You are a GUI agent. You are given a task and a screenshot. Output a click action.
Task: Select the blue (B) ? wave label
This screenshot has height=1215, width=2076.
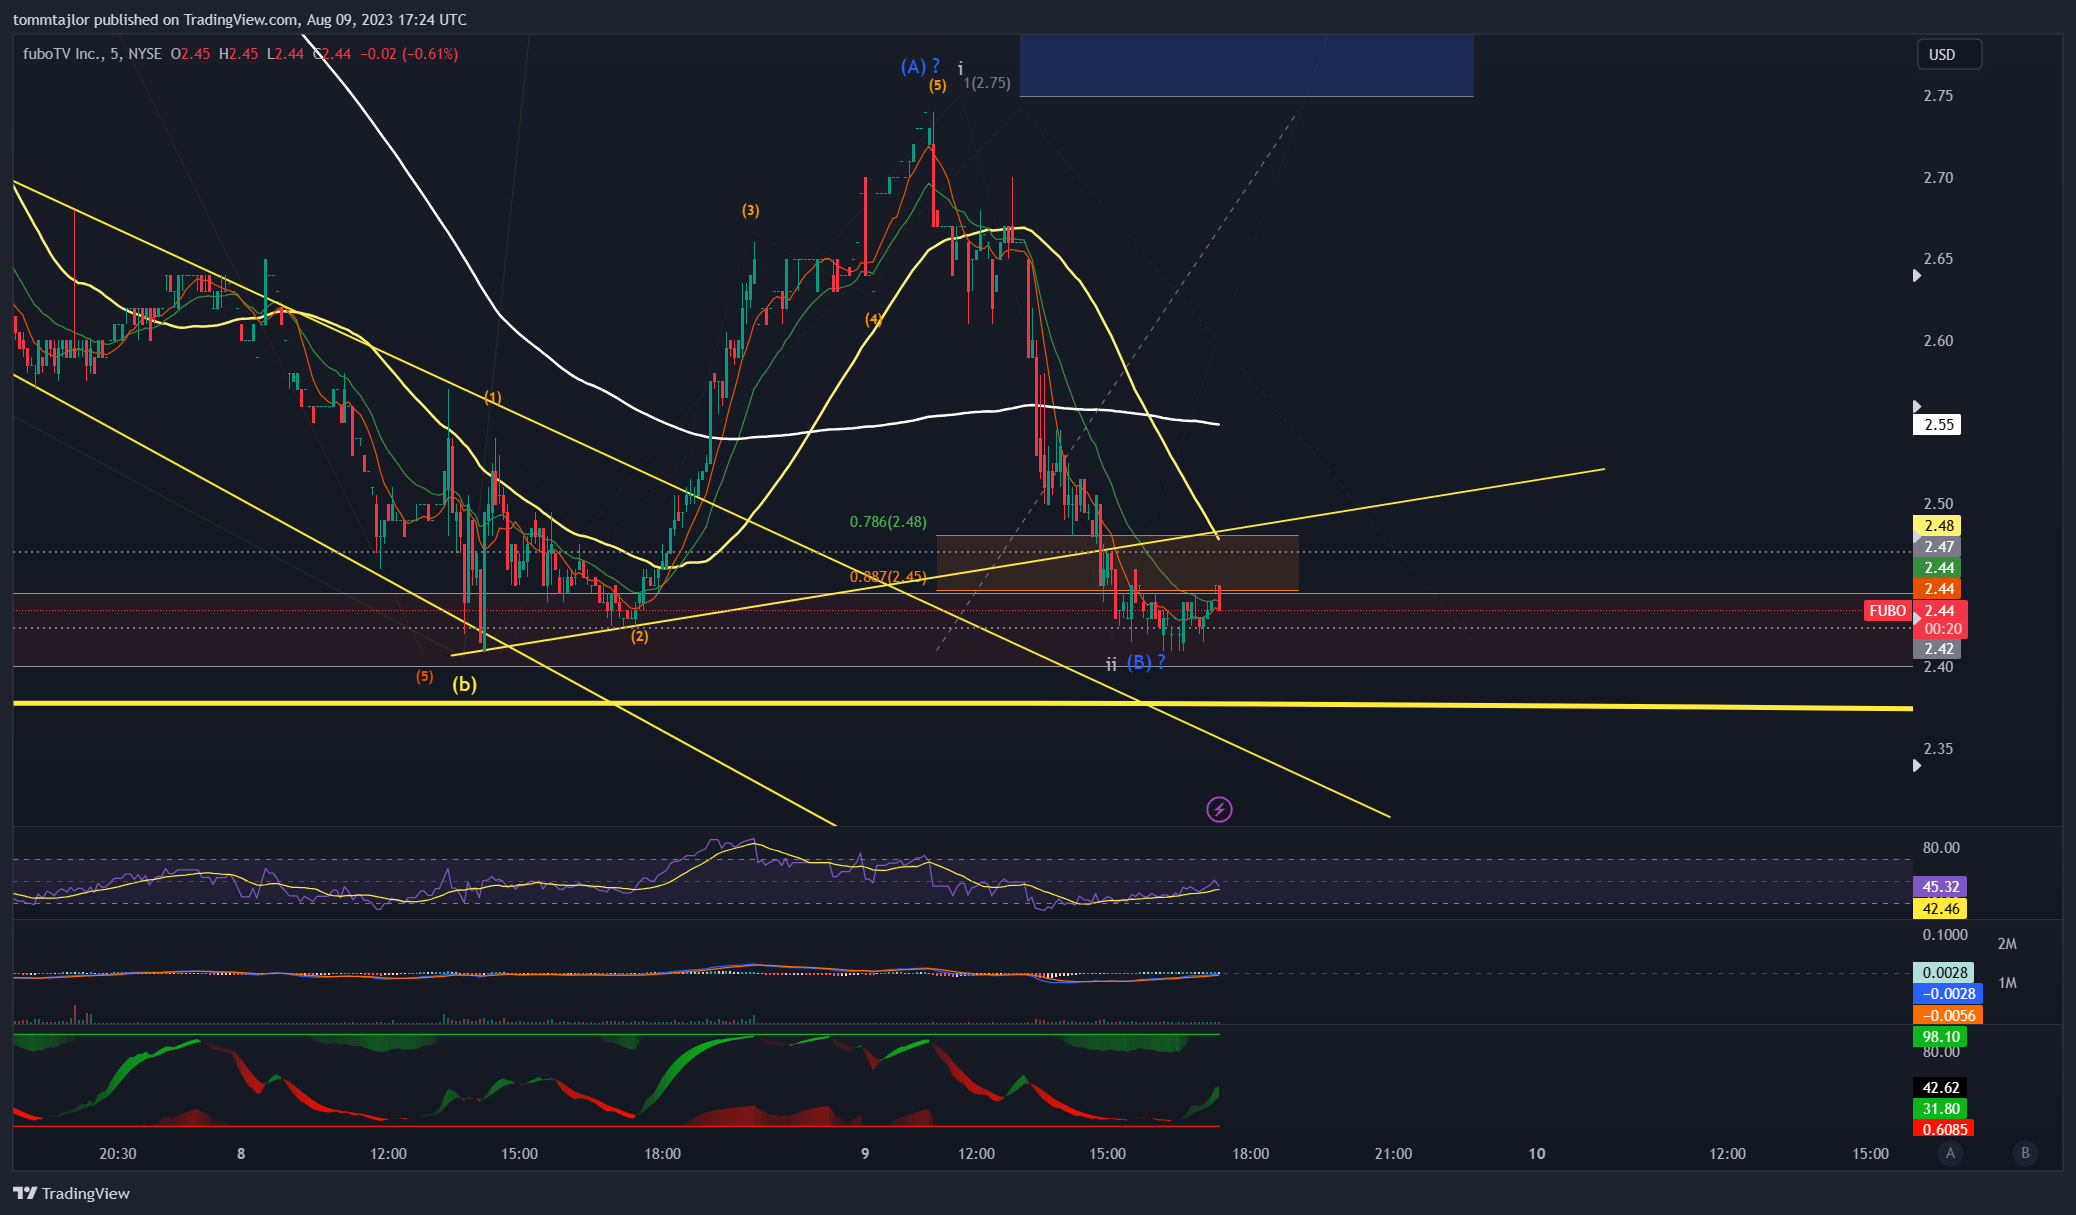click(x=1146, y=663)
